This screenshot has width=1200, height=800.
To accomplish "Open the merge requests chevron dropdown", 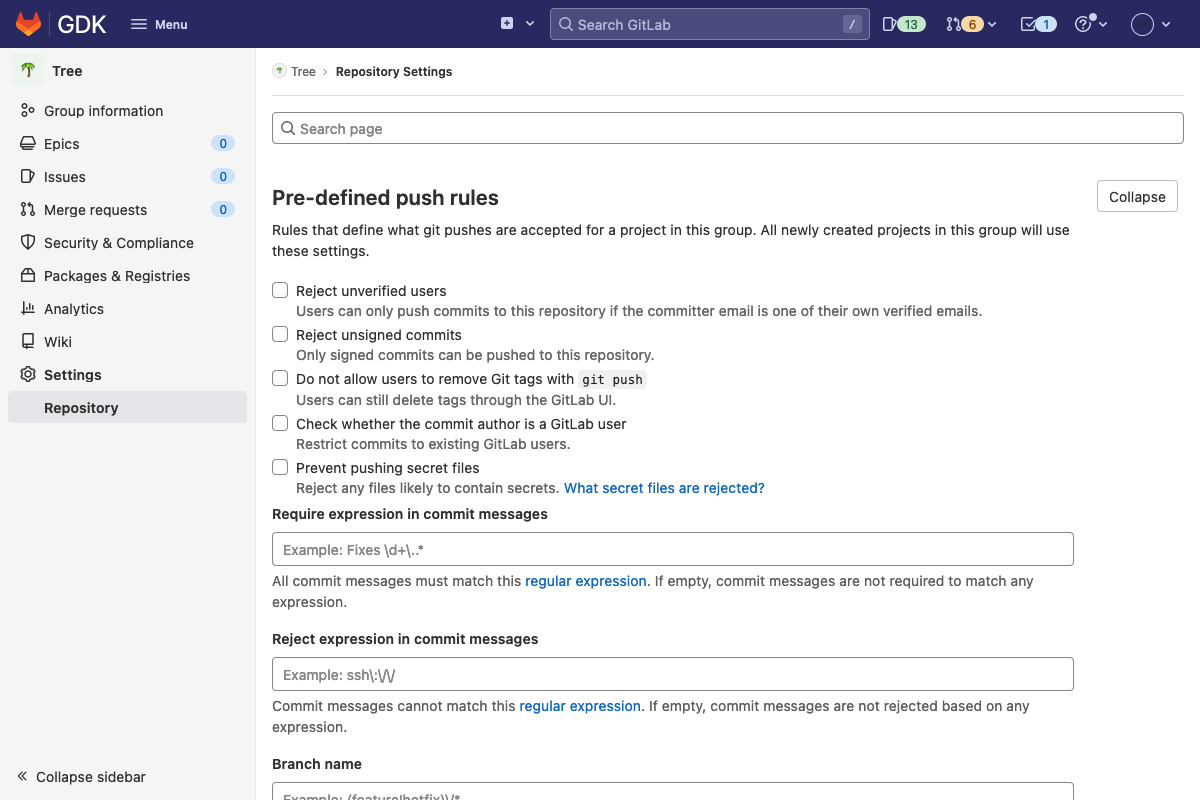I will click(991, 23).
